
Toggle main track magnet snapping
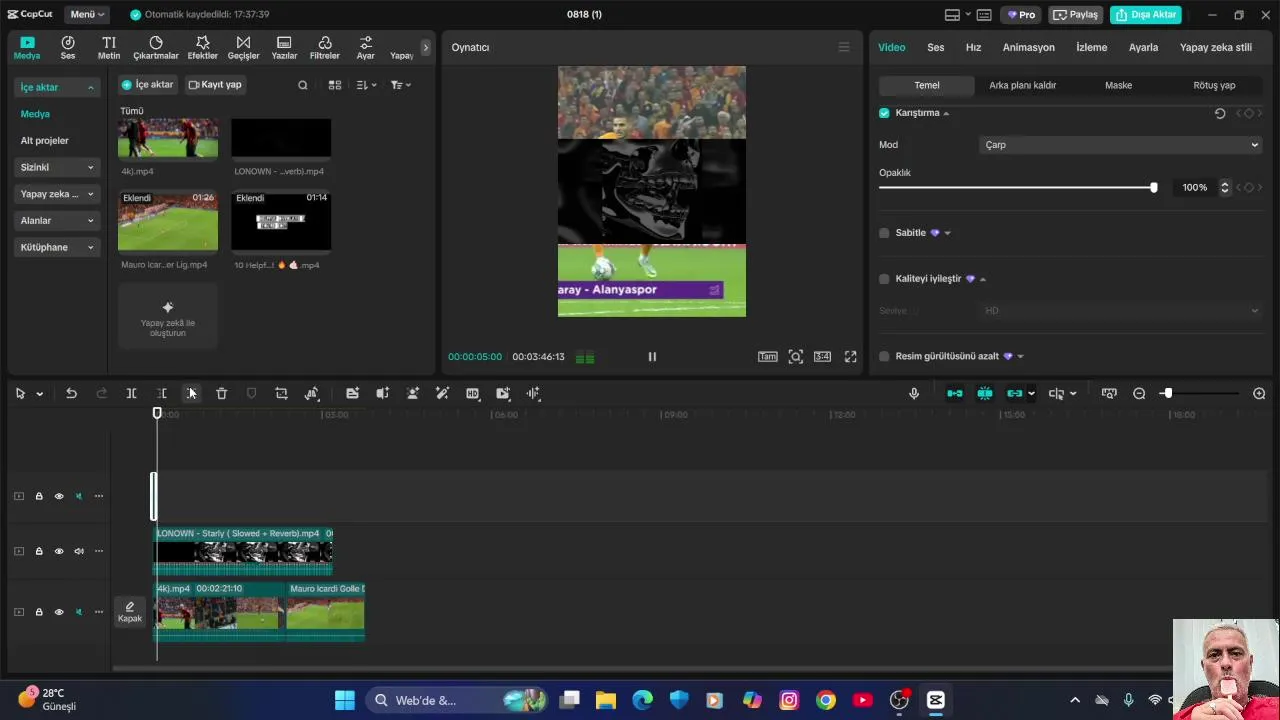(955, 394)
